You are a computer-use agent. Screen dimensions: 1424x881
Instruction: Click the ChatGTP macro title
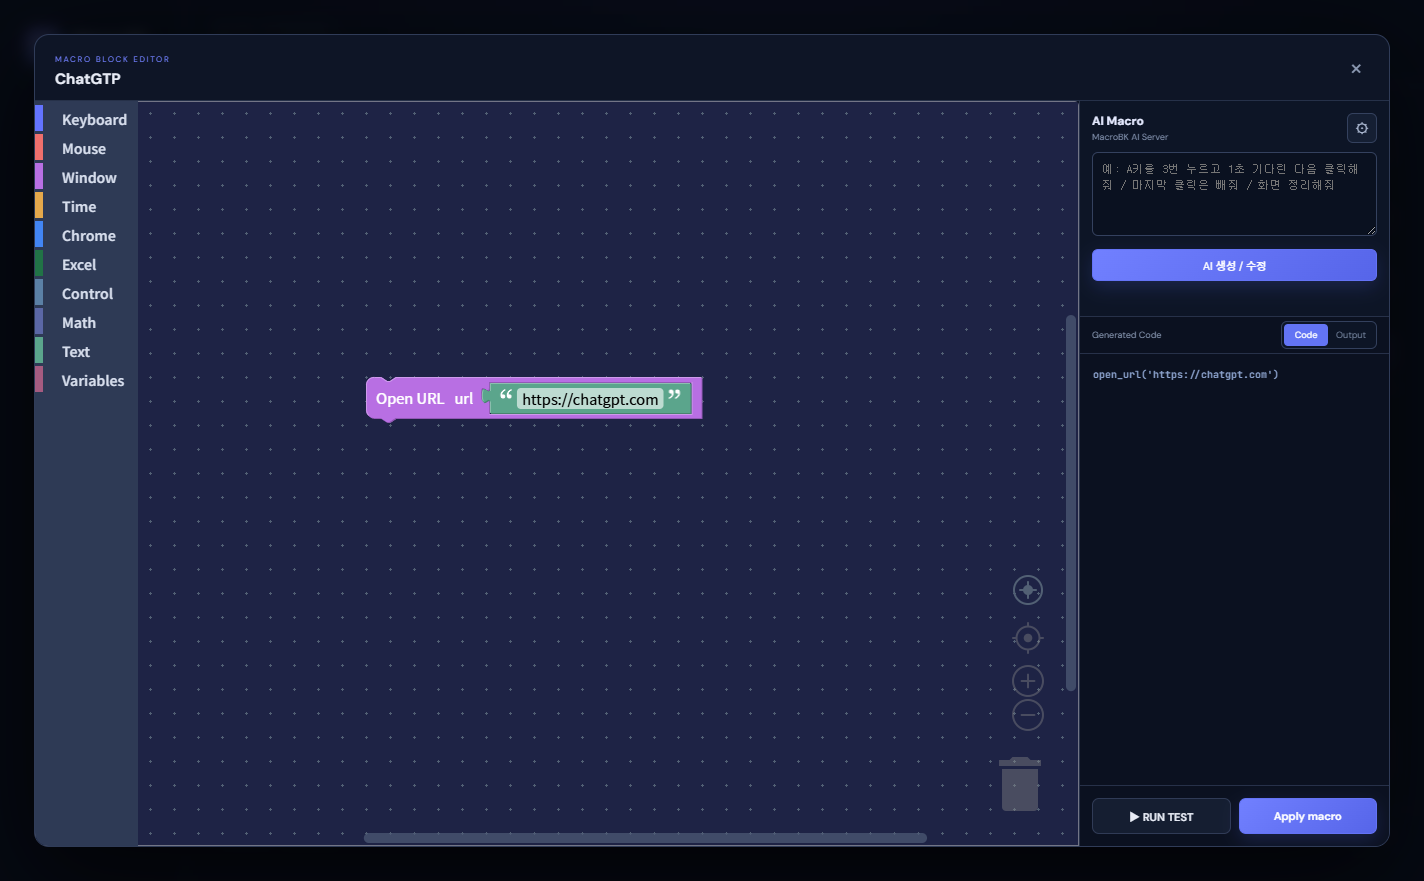pyautogui.click(x=88, y=79)
